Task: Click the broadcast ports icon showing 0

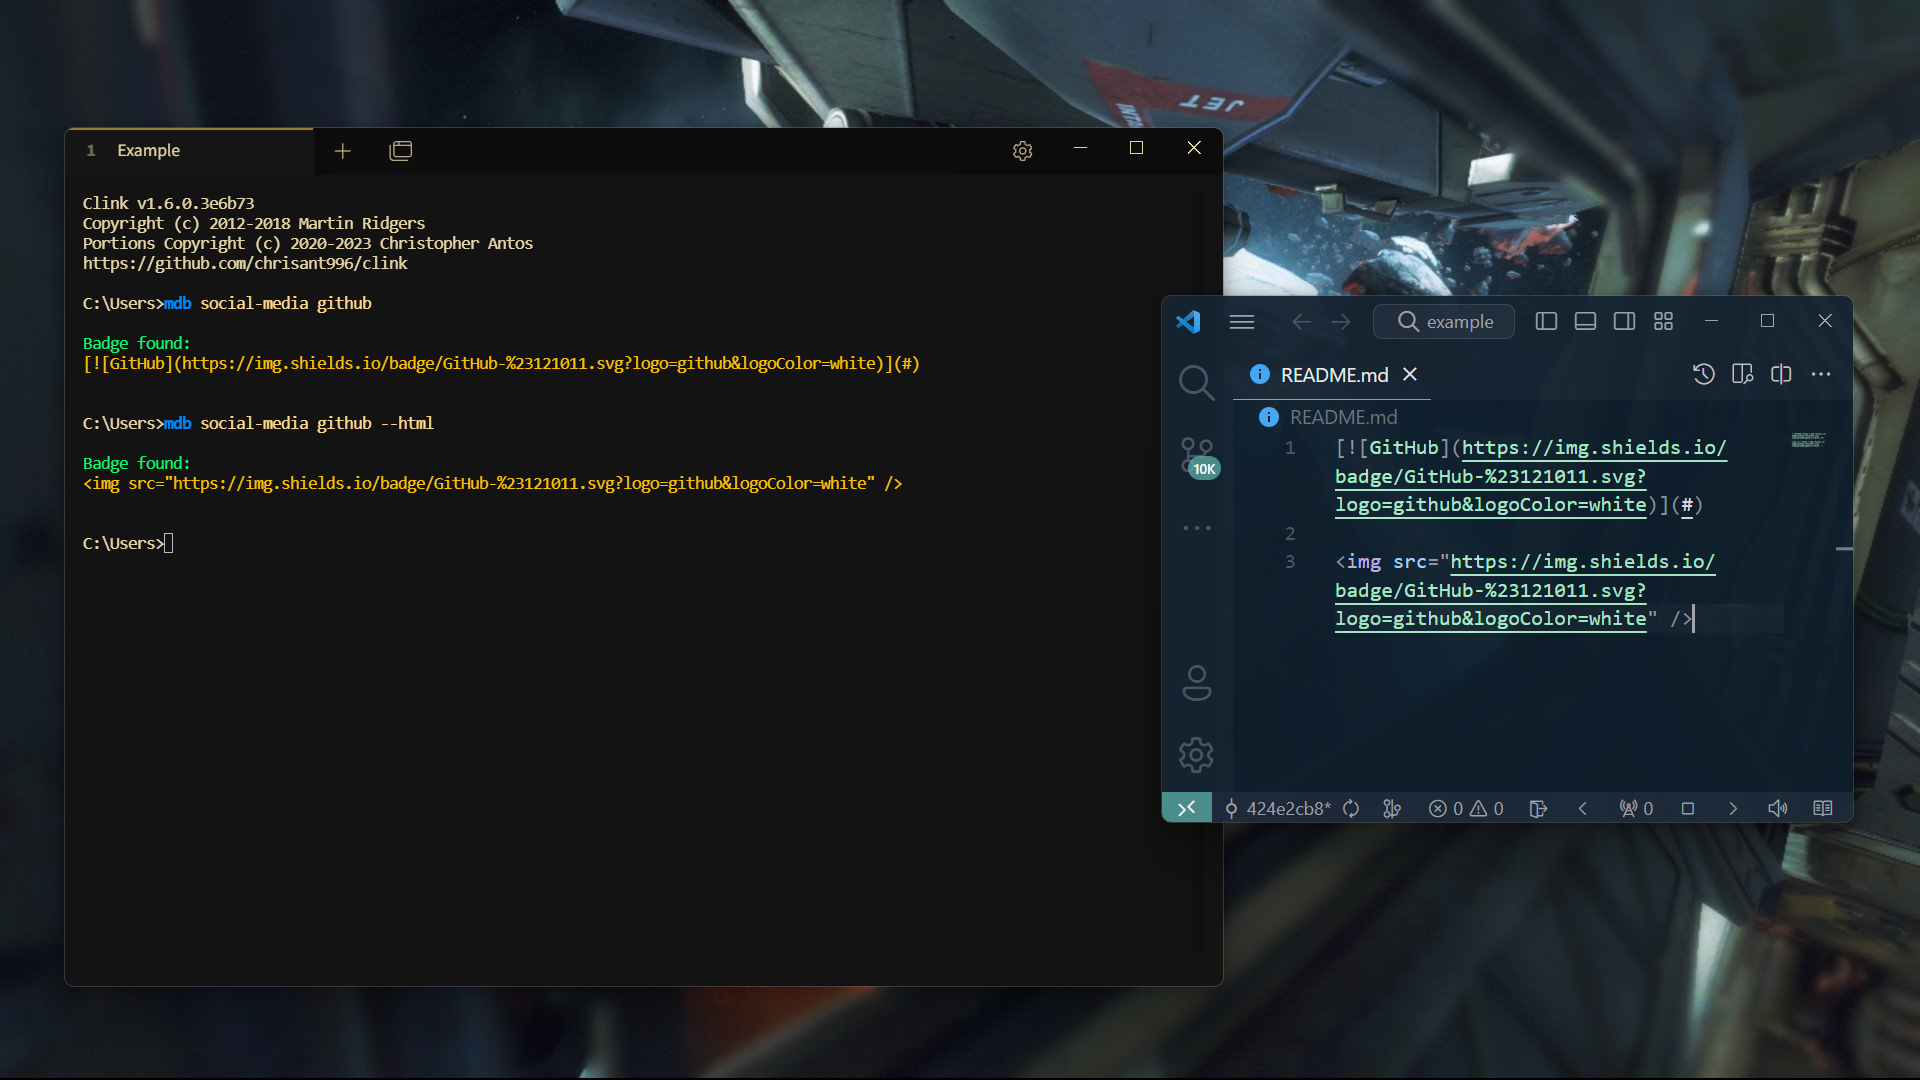Action: [1636, 808]
